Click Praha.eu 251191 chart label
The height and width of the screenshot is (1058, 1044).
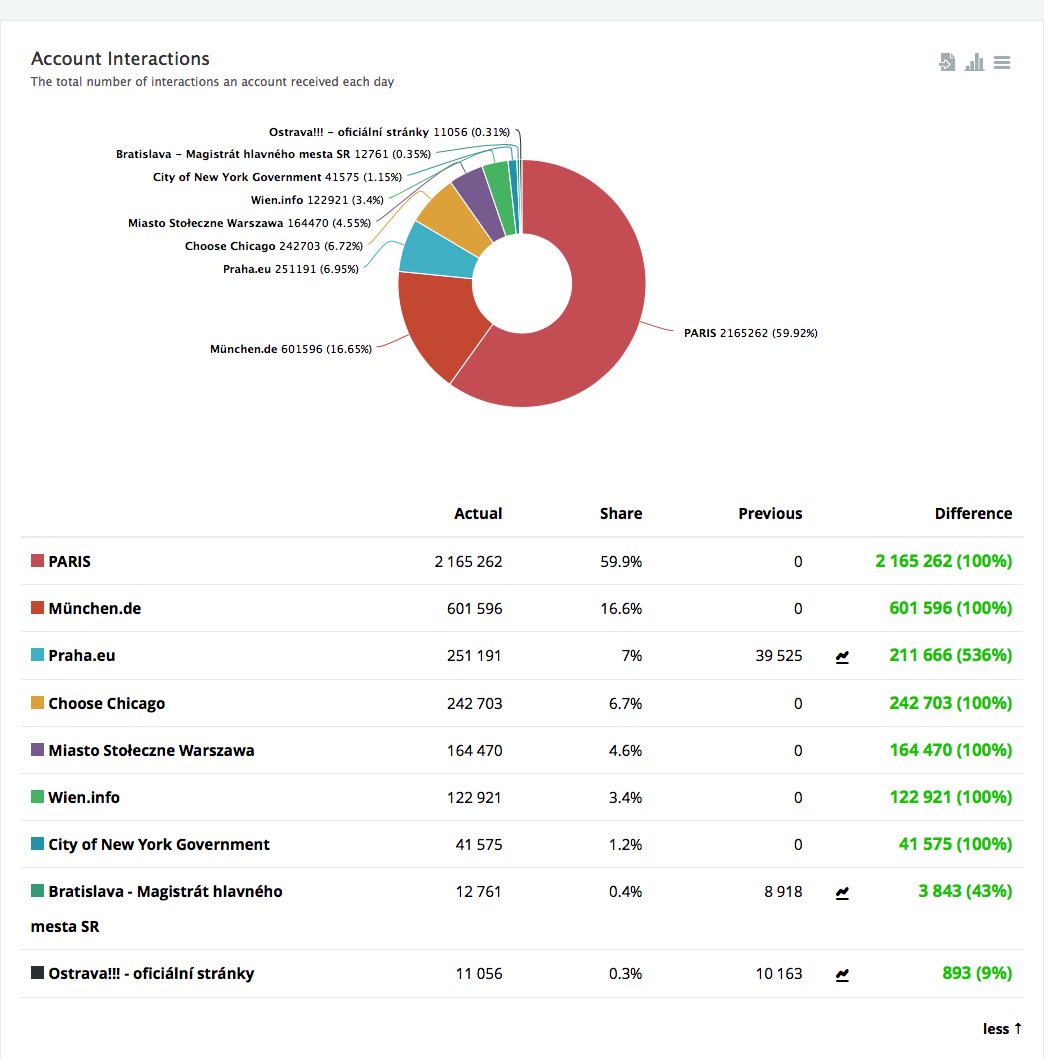click(x=291, y=269)
